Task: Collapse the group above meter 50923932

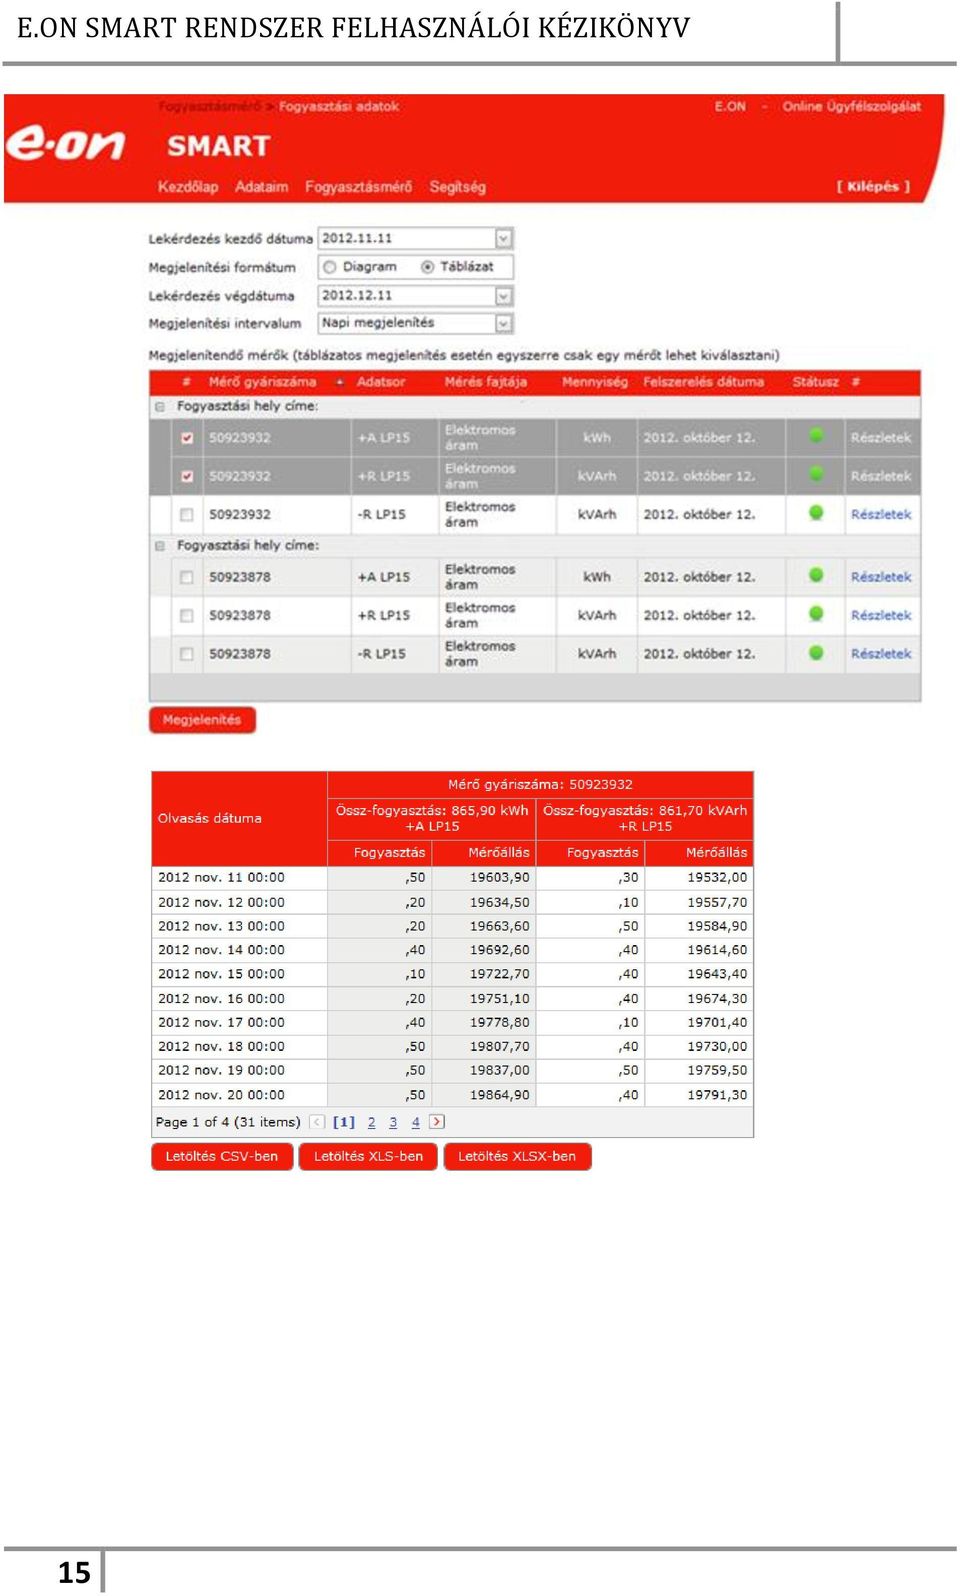Action: [x=160, y=407]
